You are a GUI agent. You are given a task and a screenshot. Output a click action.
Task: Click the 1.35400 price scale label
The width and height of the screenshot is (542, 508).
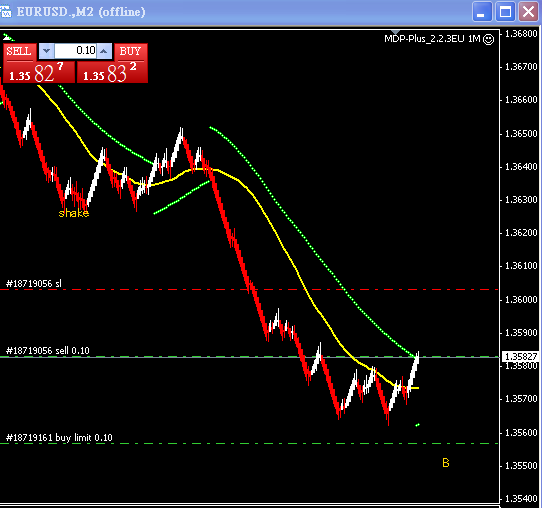pyautogui.click(x=521, y=499)
